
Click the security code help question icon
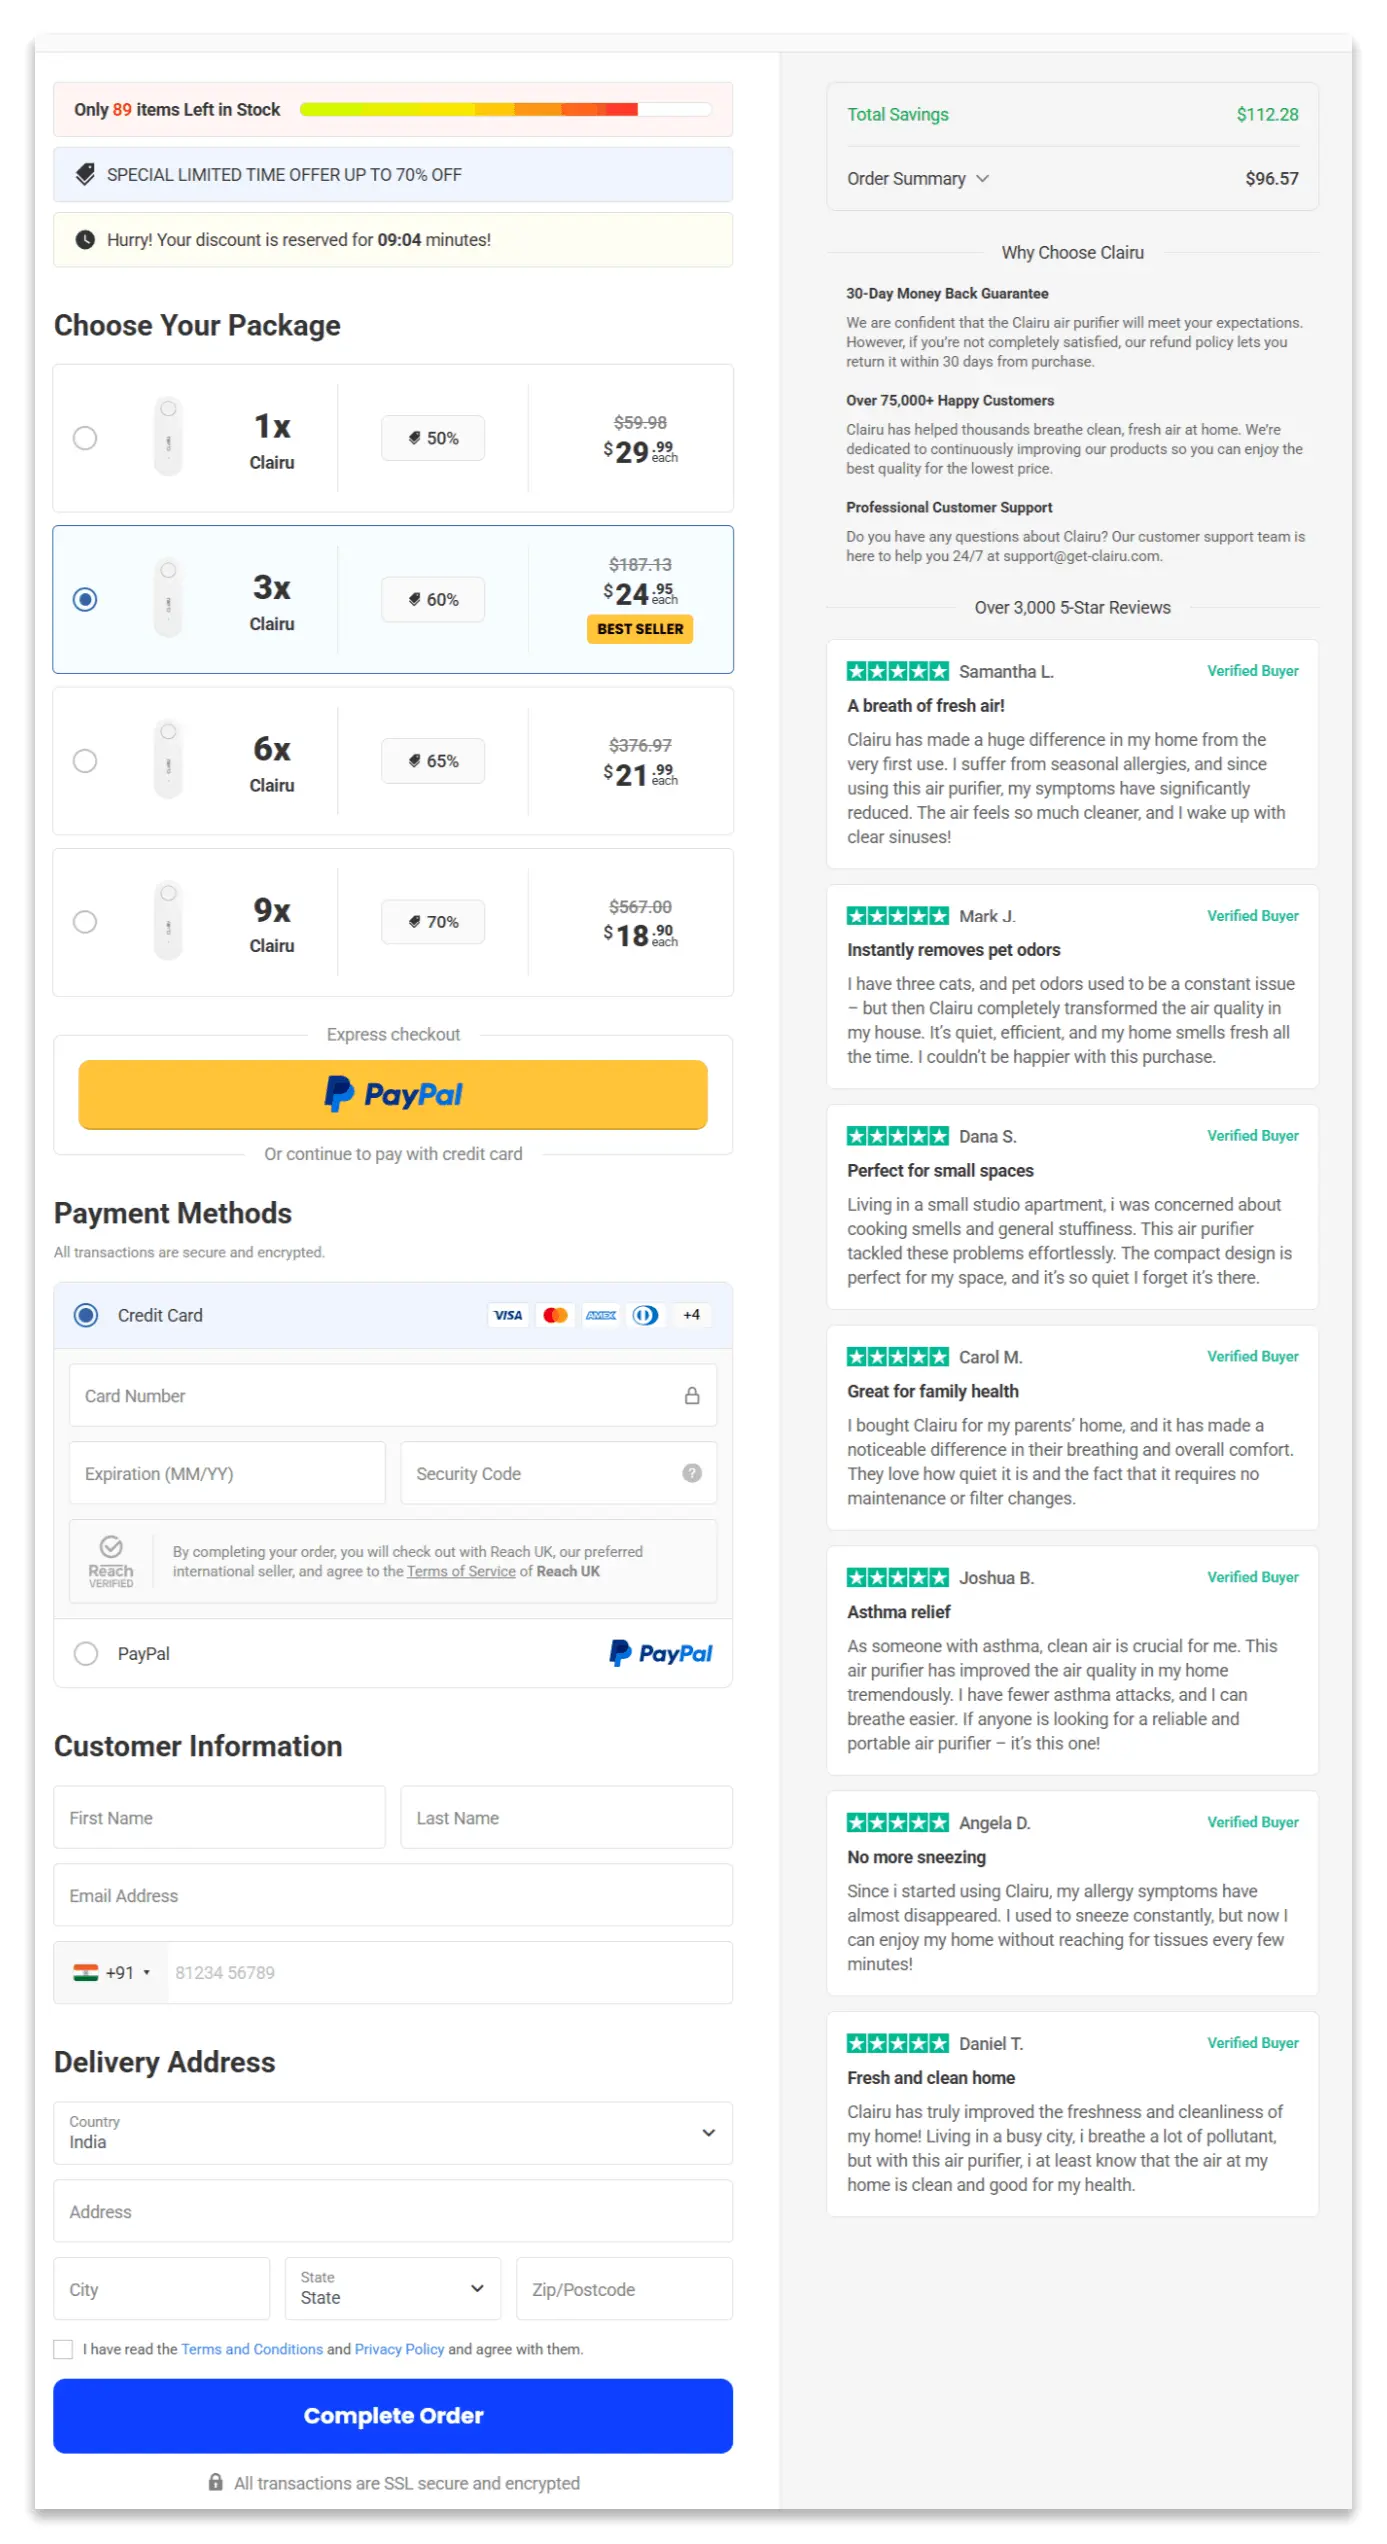692,1473
